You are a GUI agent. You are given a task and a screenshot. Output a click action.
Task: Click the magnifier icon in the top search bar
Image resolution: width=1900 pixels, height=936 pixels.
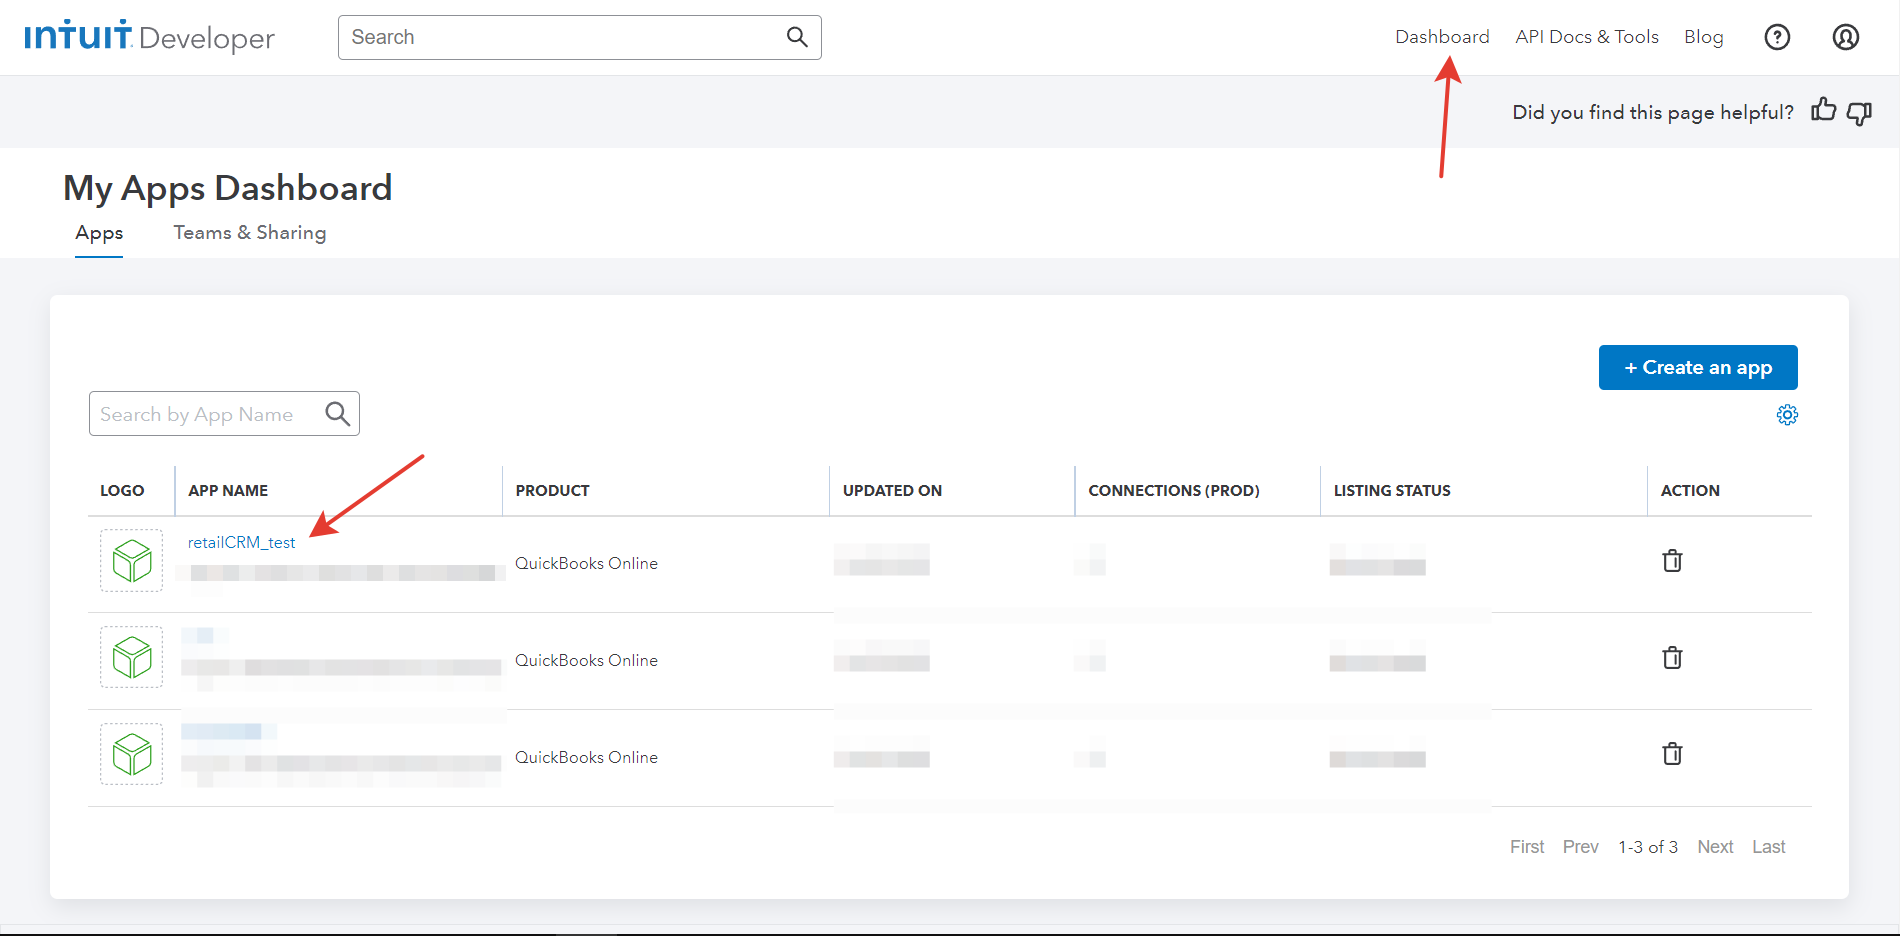click(x=797, y=37)
